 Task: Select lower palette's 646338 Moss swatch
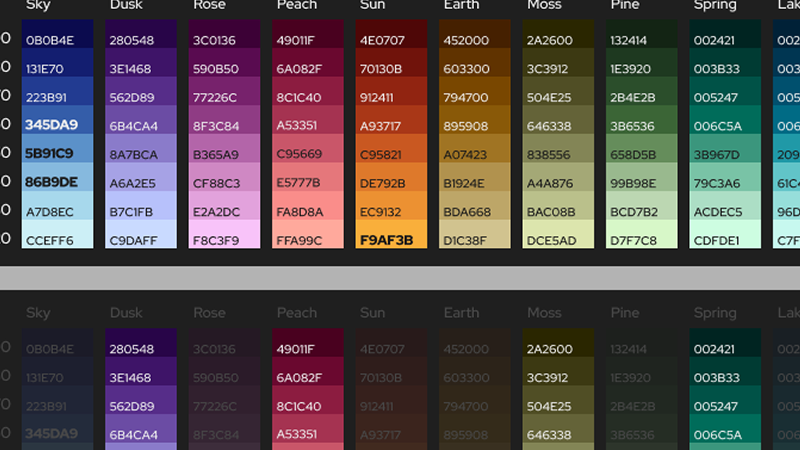point(558,429)
